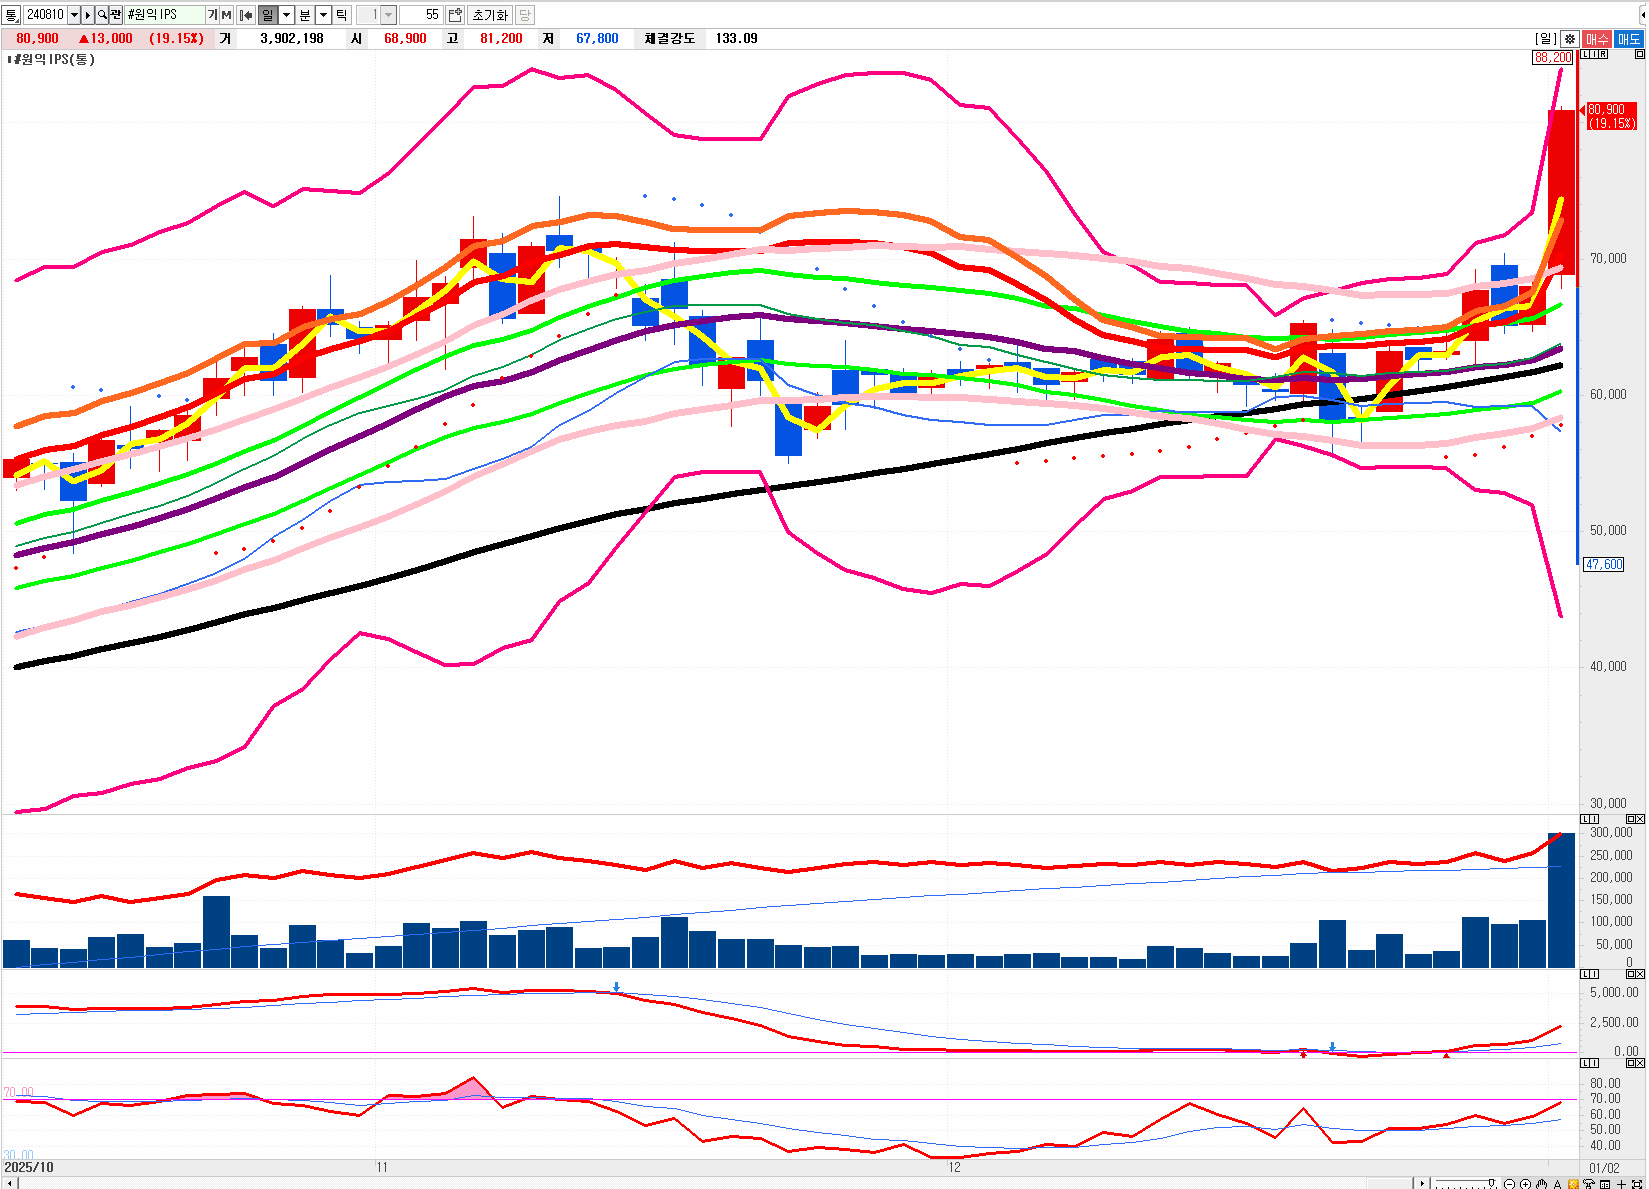Image resolution: width=1649 pixels, height=1189 pixels.
Task: Maximize the price chart pane
Action: (x=1639, y=55)
